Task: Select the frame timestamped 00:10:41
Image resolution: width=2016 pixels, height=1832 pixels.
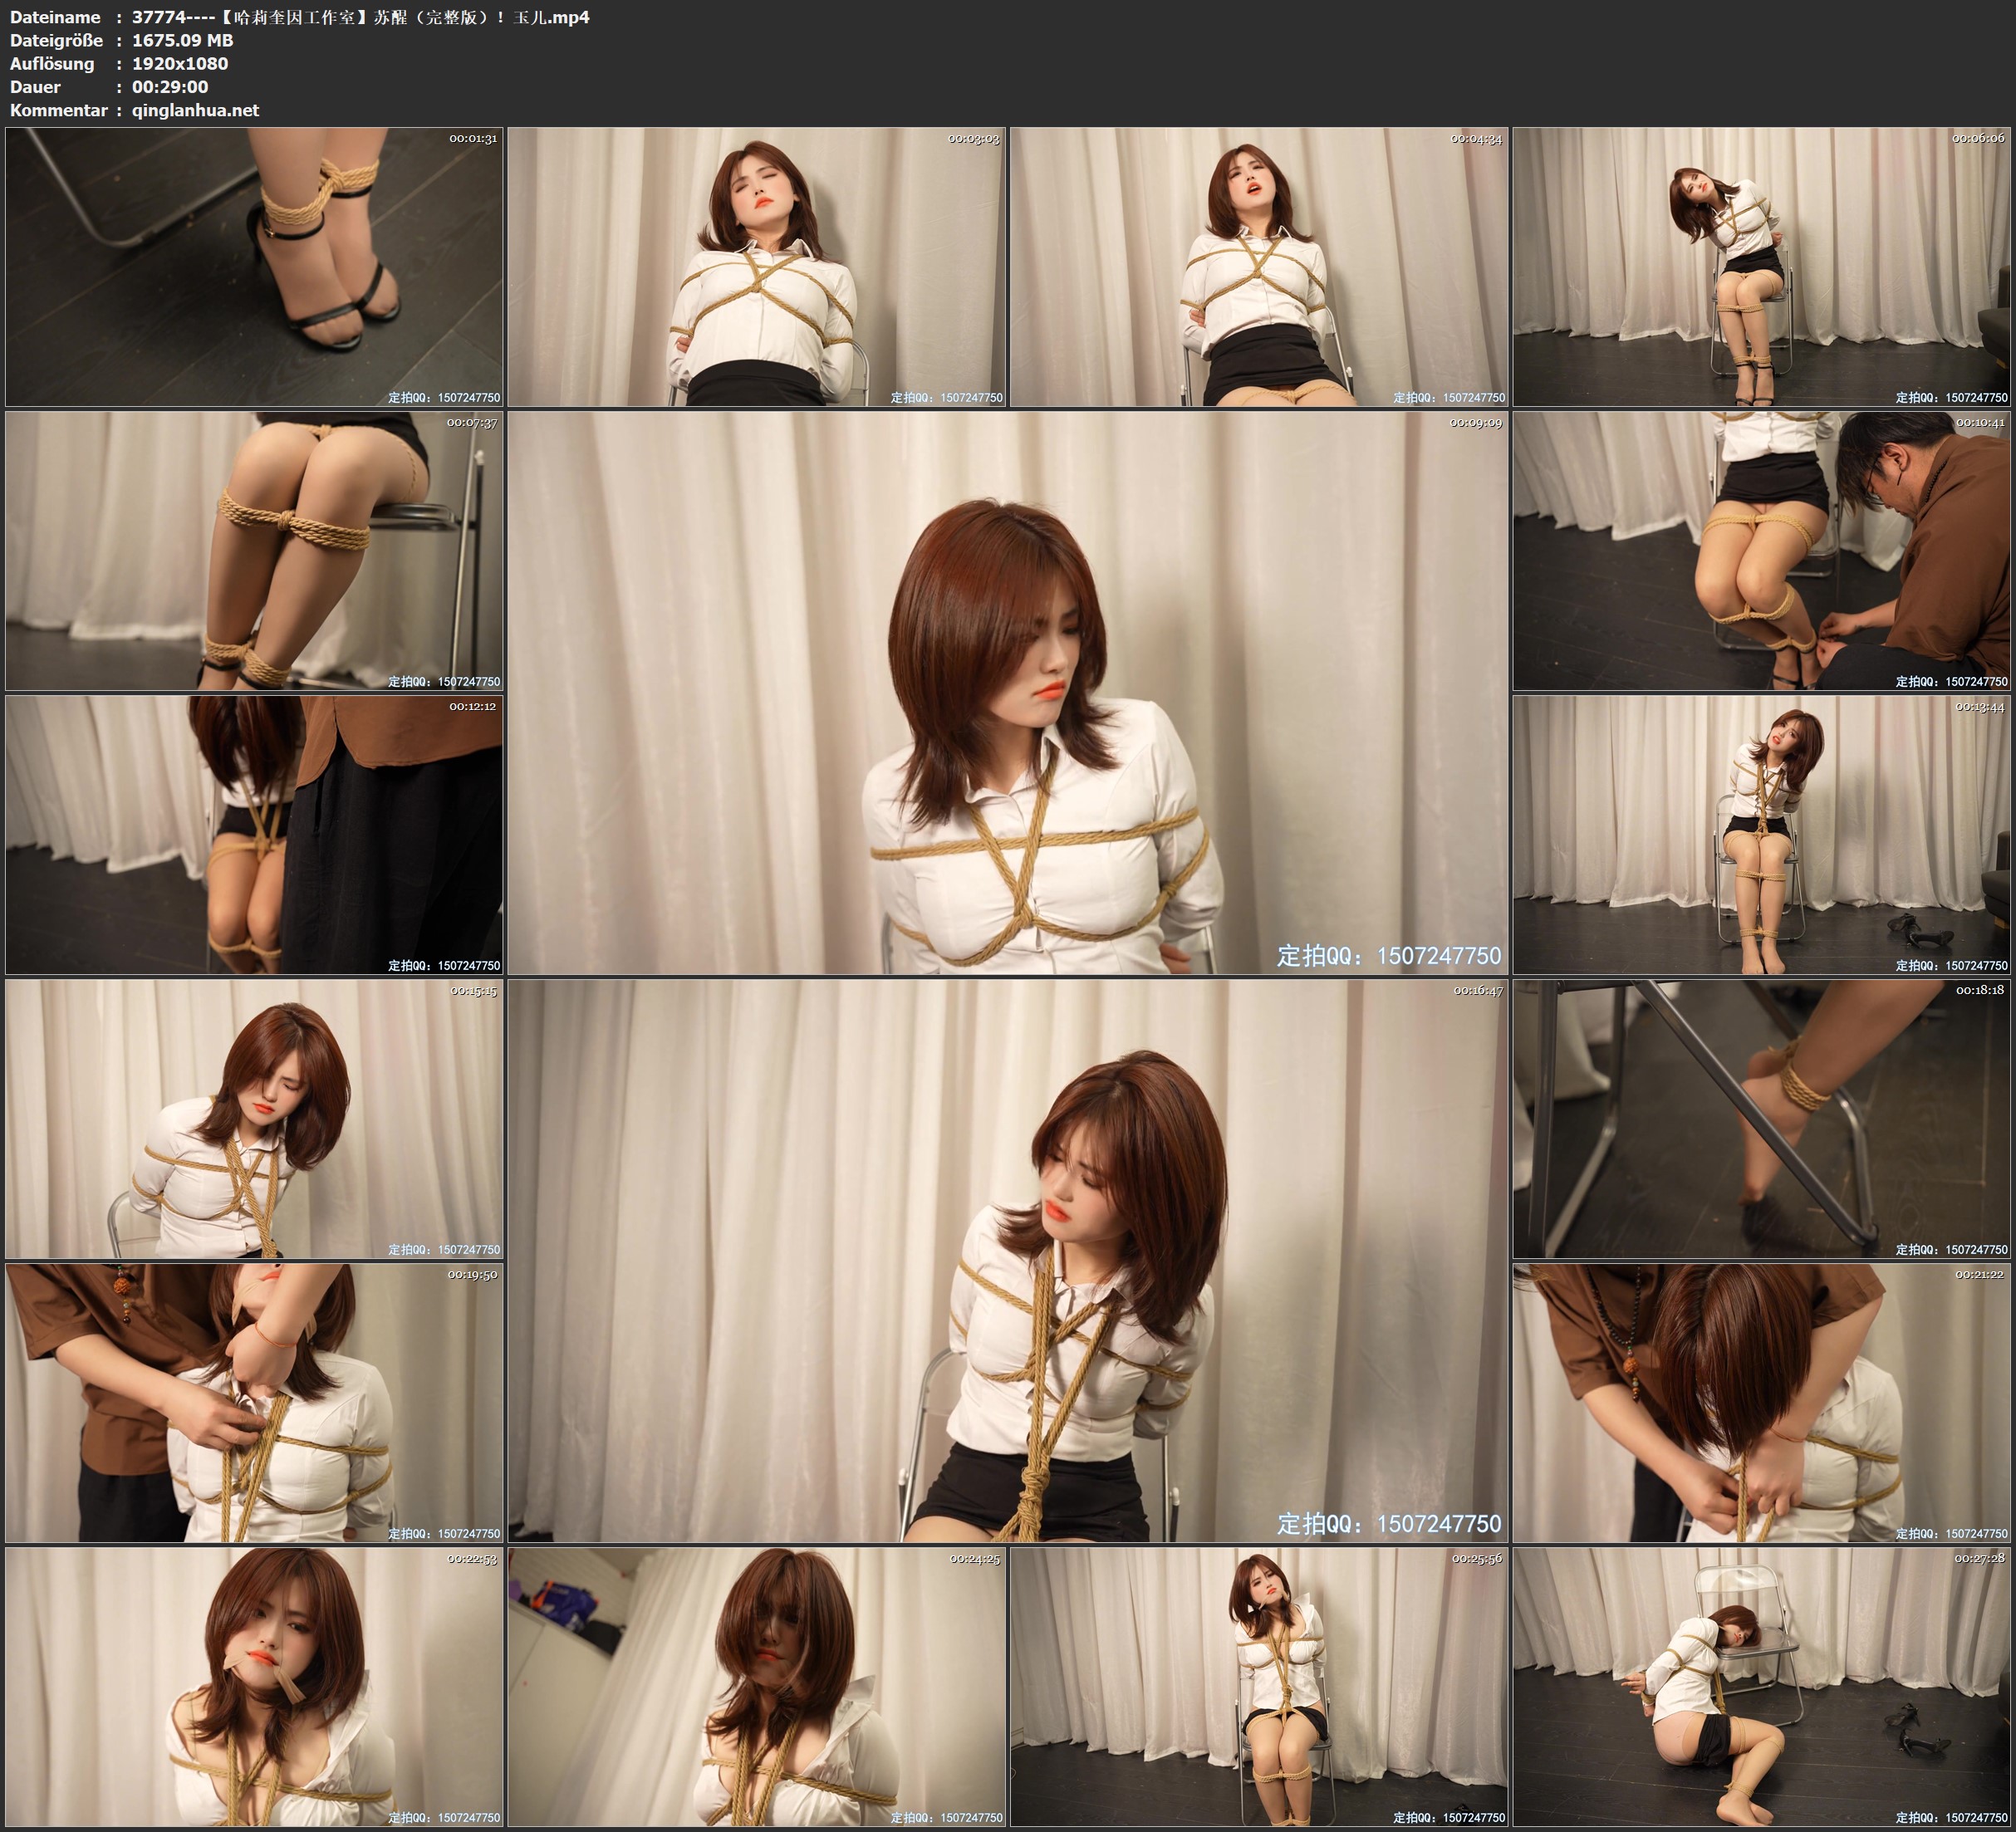Action: coord(1762,551)
